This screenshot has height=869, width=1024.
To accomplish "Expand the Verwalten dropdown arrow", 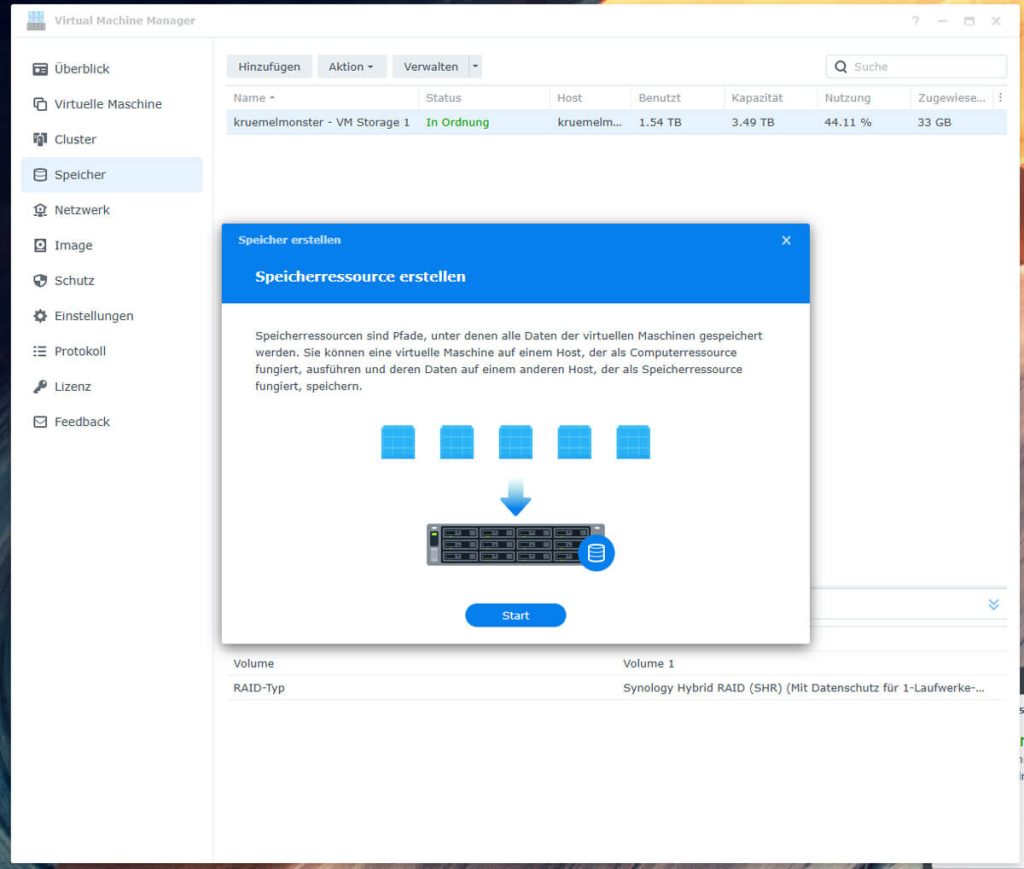I will [x=476, y=67].
